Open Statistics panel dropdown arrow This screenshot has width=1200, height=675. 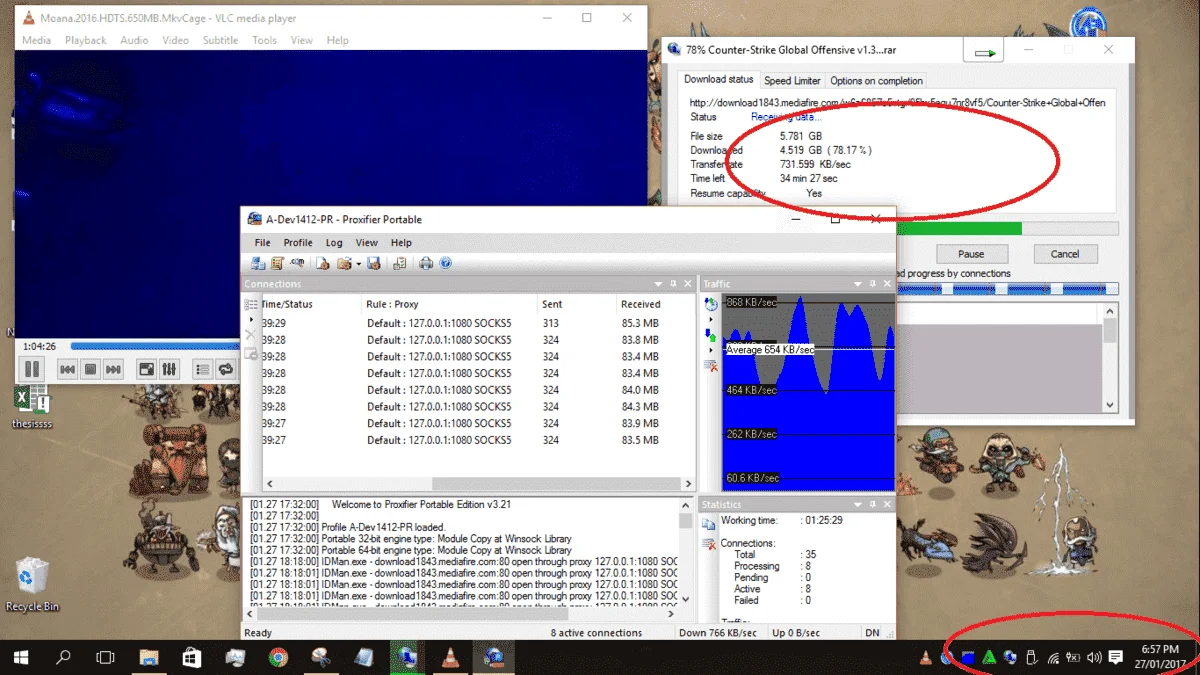(858, 505)
